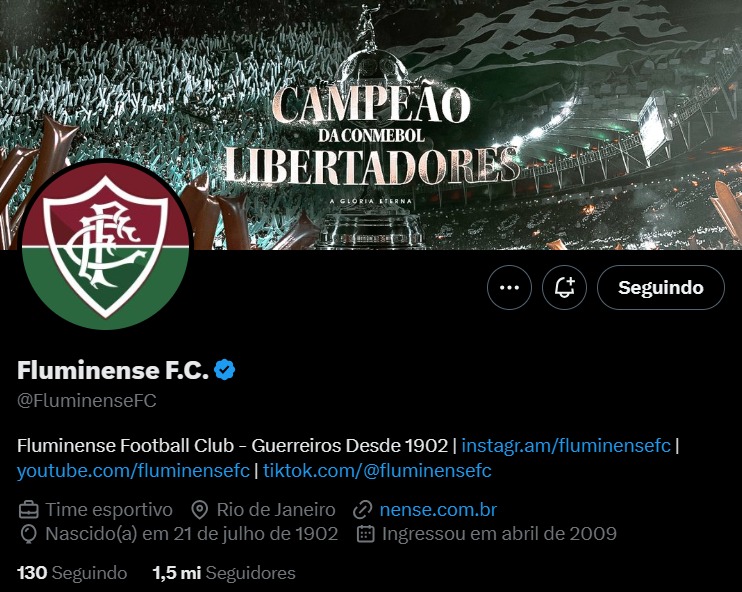
Task: View the 130 Seguindo list
Action: click(72, 573)
